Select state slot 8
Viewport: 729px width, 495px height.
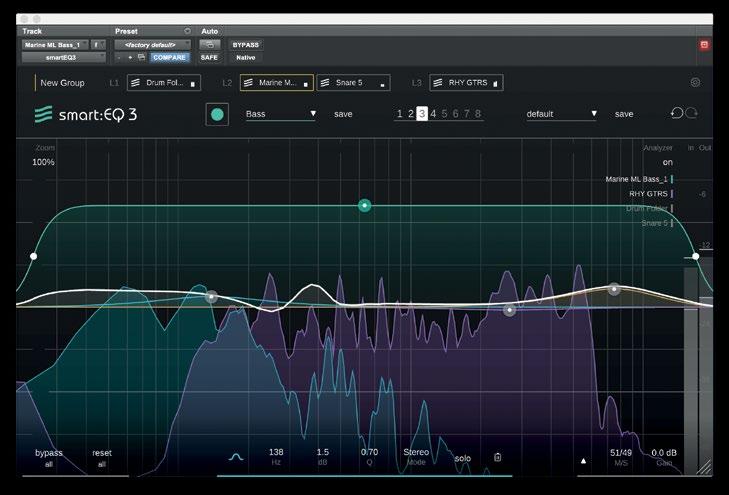[x=477, y=114]
